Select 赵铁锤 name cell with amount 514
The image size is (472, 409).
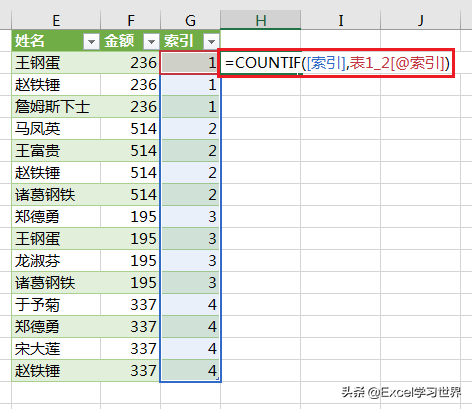[56, 173]
